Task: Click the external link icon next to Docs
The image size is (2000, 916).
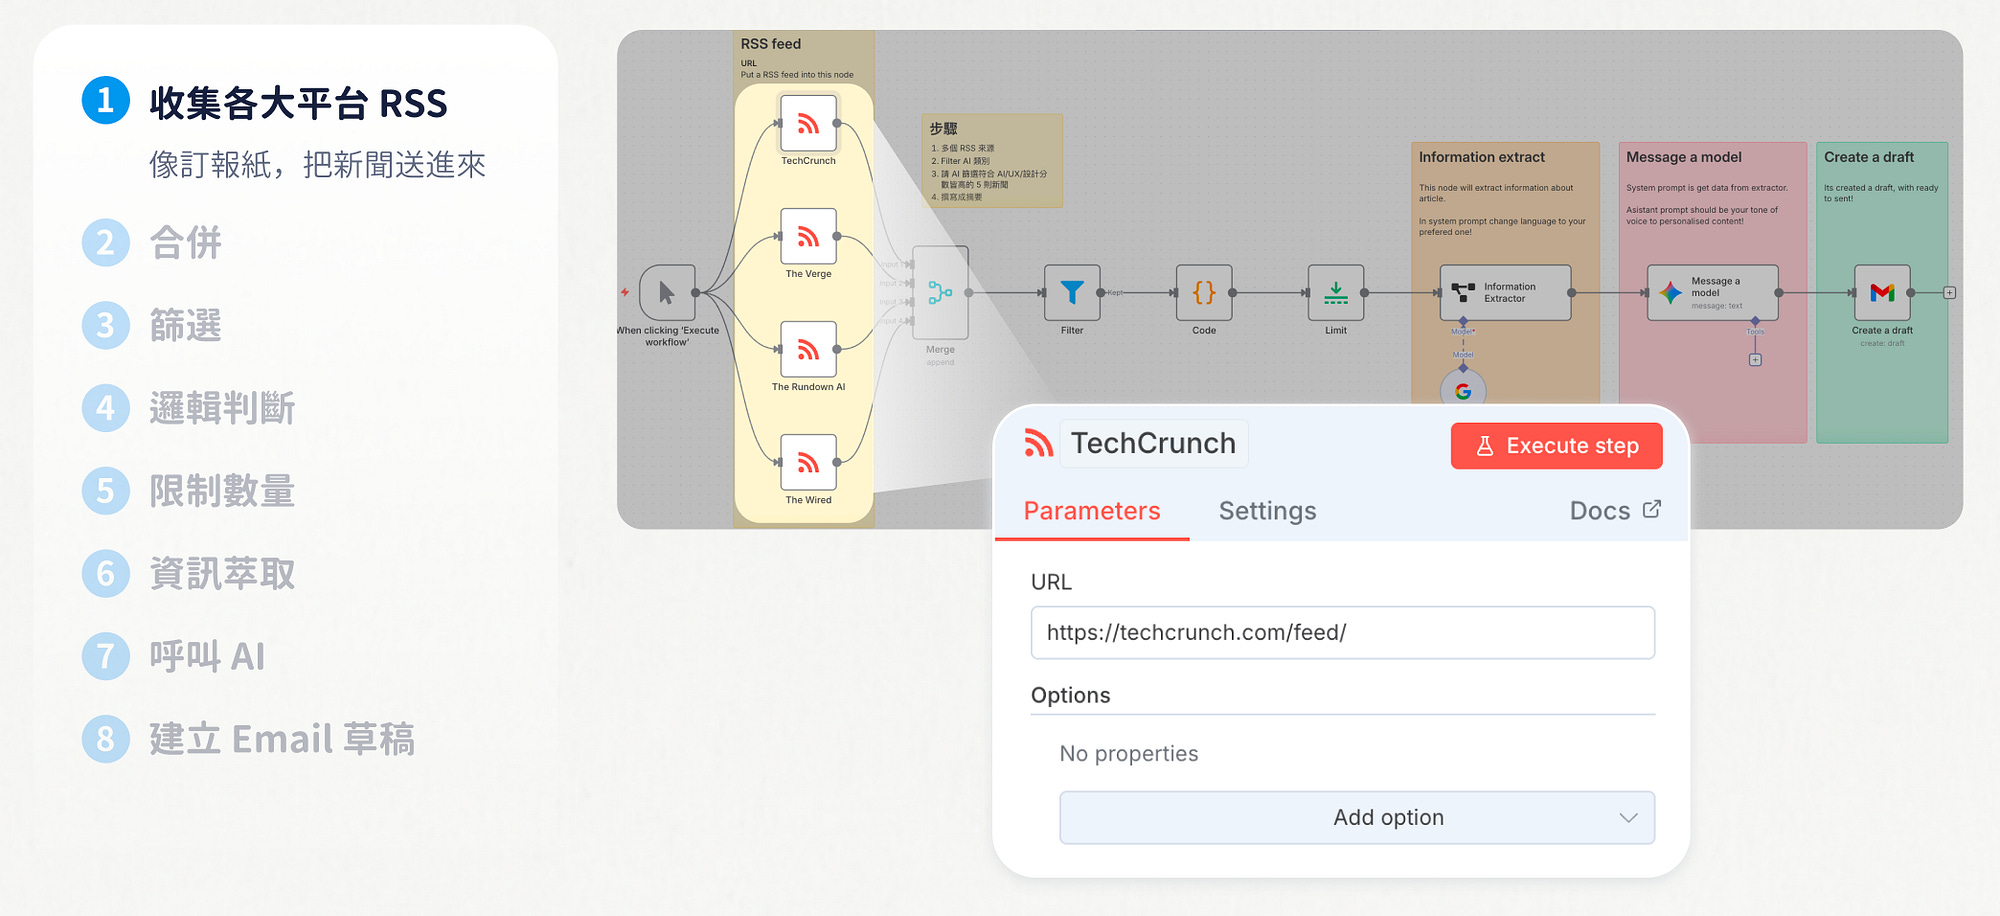Action: 1652,509
